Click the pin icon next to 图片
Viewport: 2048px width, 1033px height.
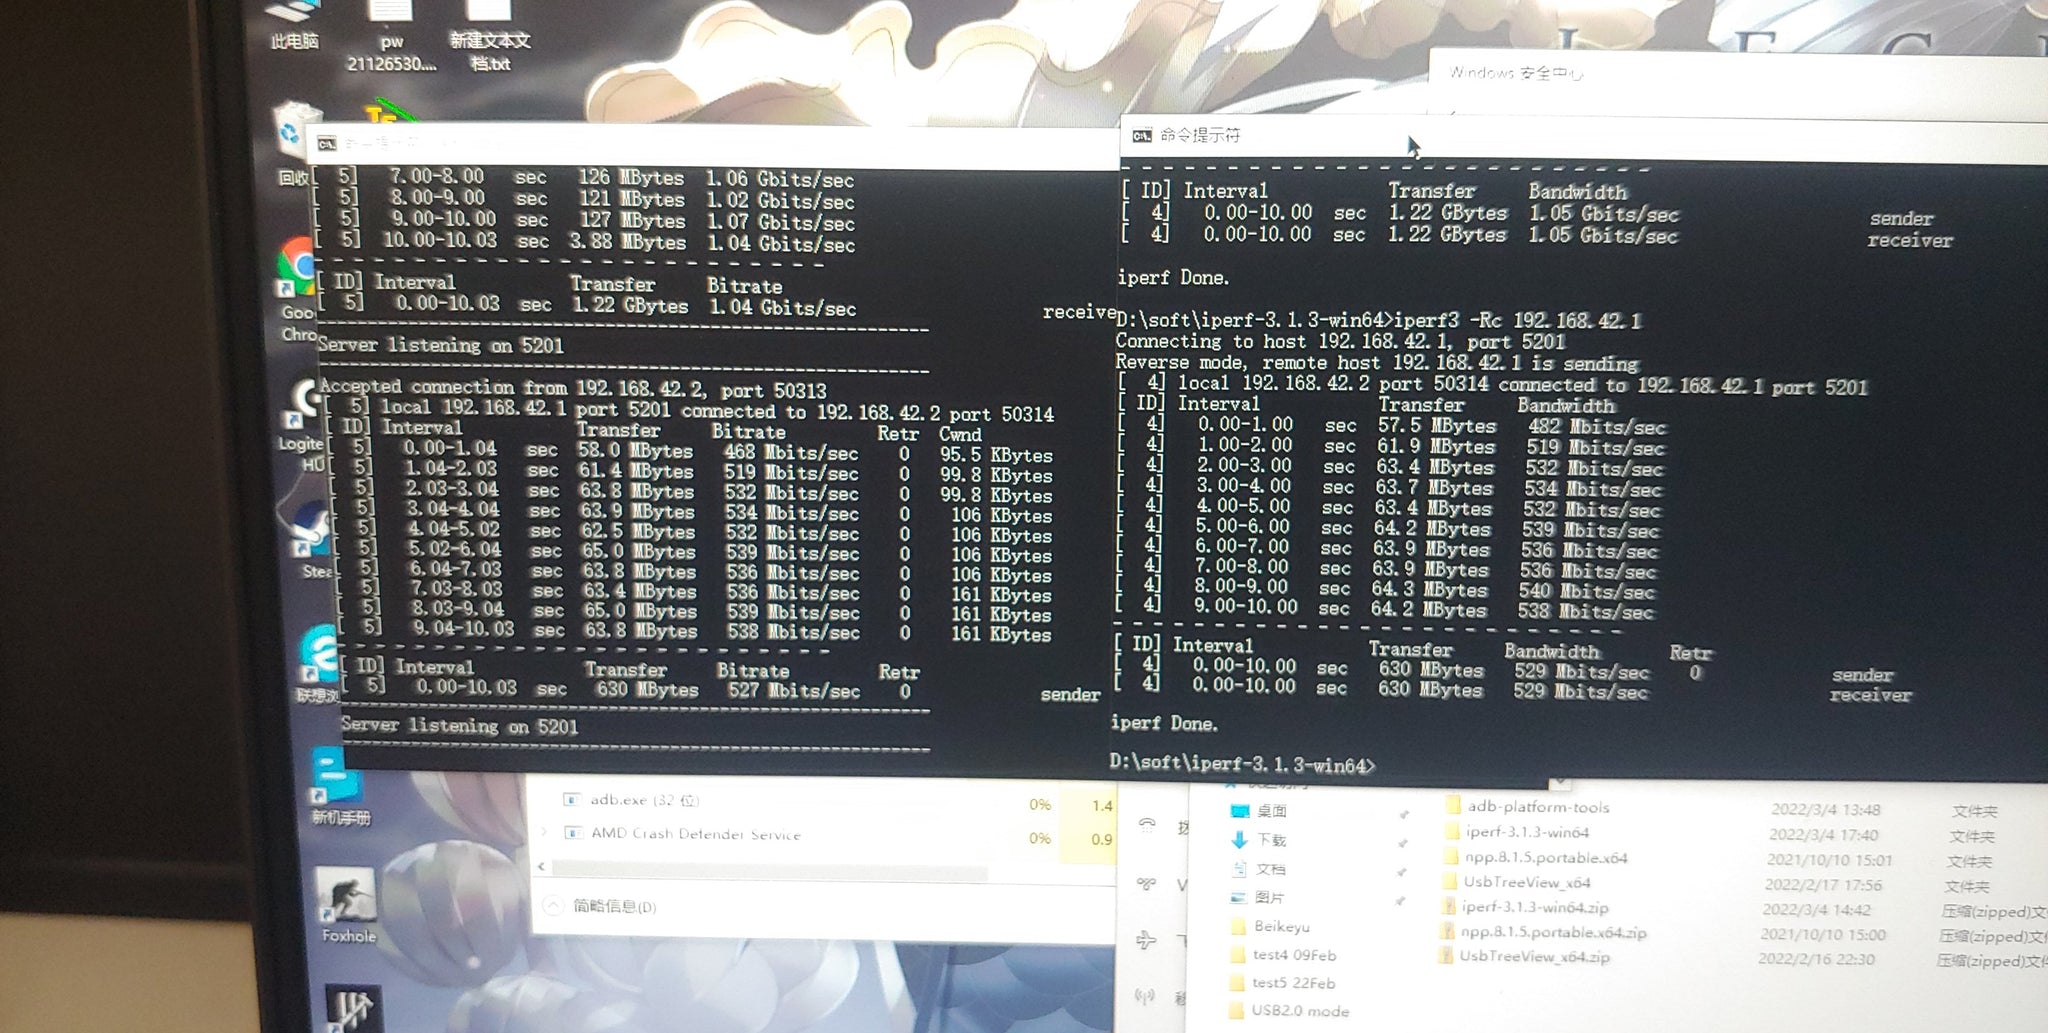click(1400, 901)
